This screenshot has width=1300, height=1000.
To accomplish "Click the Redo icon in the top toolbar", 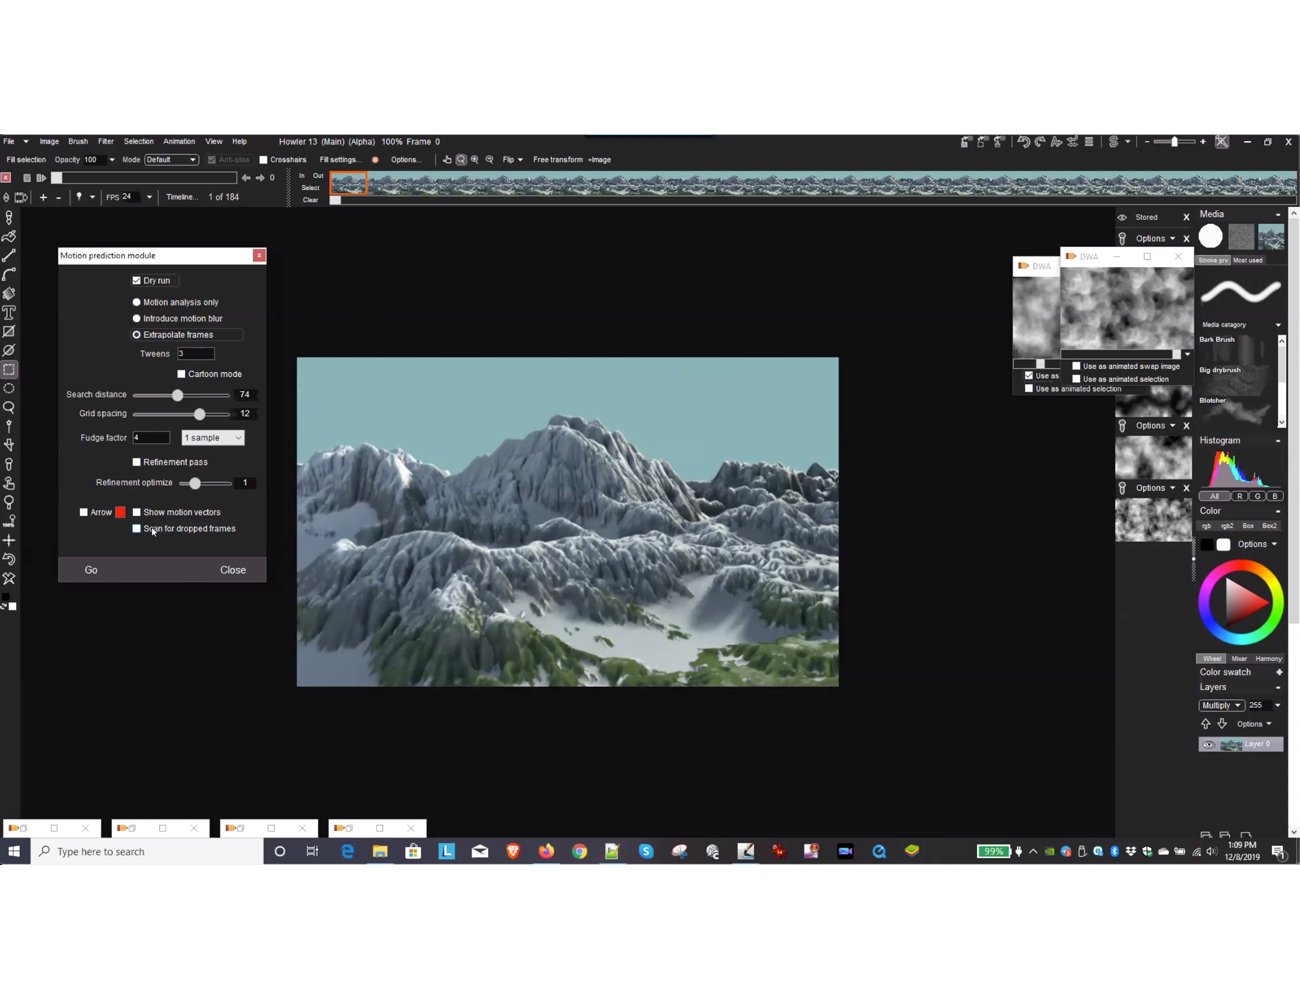I will [1041, 141].
